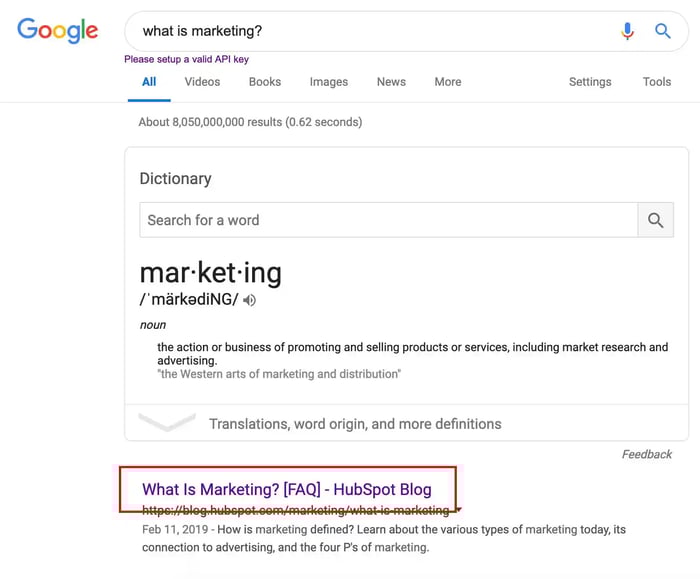The image size is (700, 579).
Task: Expand the dictionary chevron arrow
Action: click(166, 423)
